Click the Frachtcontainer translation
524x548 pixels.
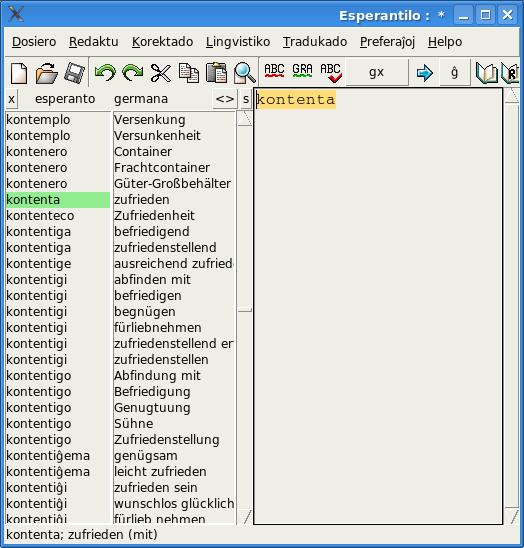coord(162,168)
